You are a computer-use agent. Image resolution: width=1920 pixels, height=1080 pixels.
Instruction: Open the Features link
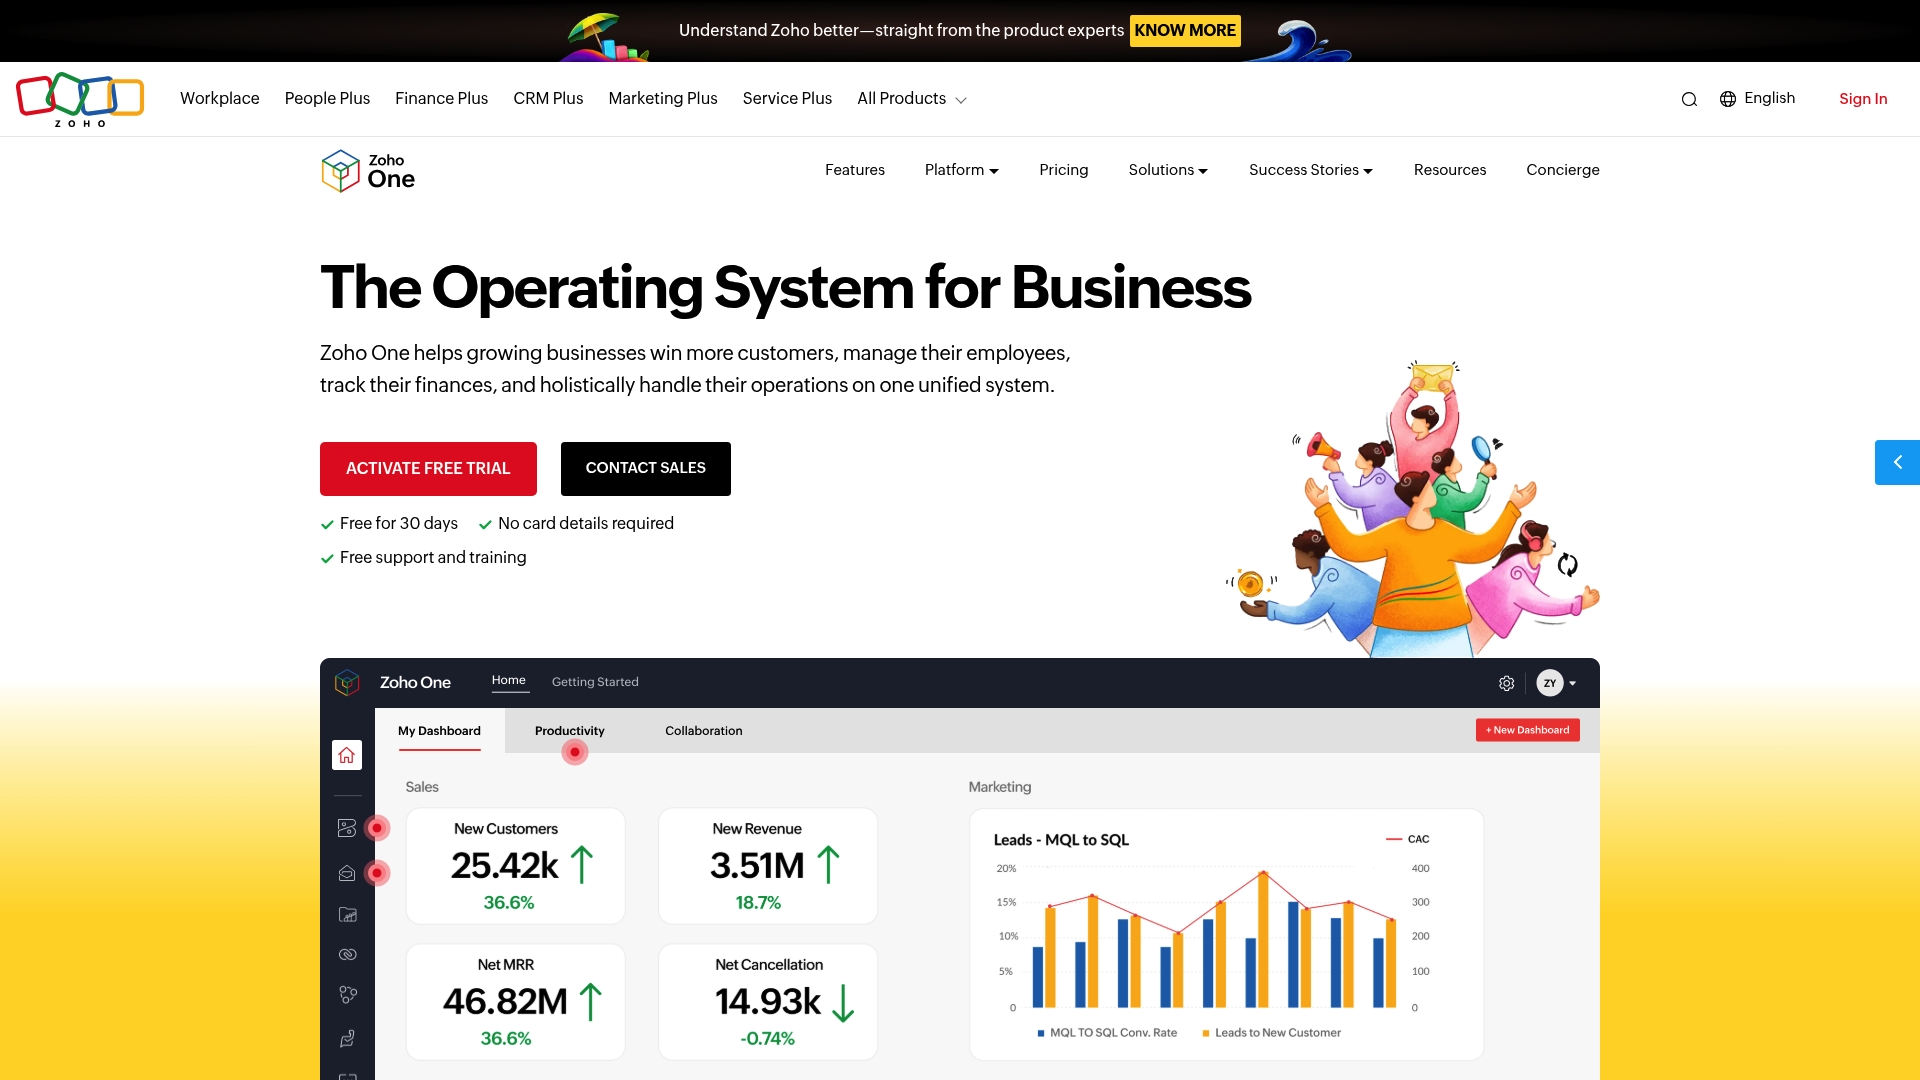click(855, 170)
